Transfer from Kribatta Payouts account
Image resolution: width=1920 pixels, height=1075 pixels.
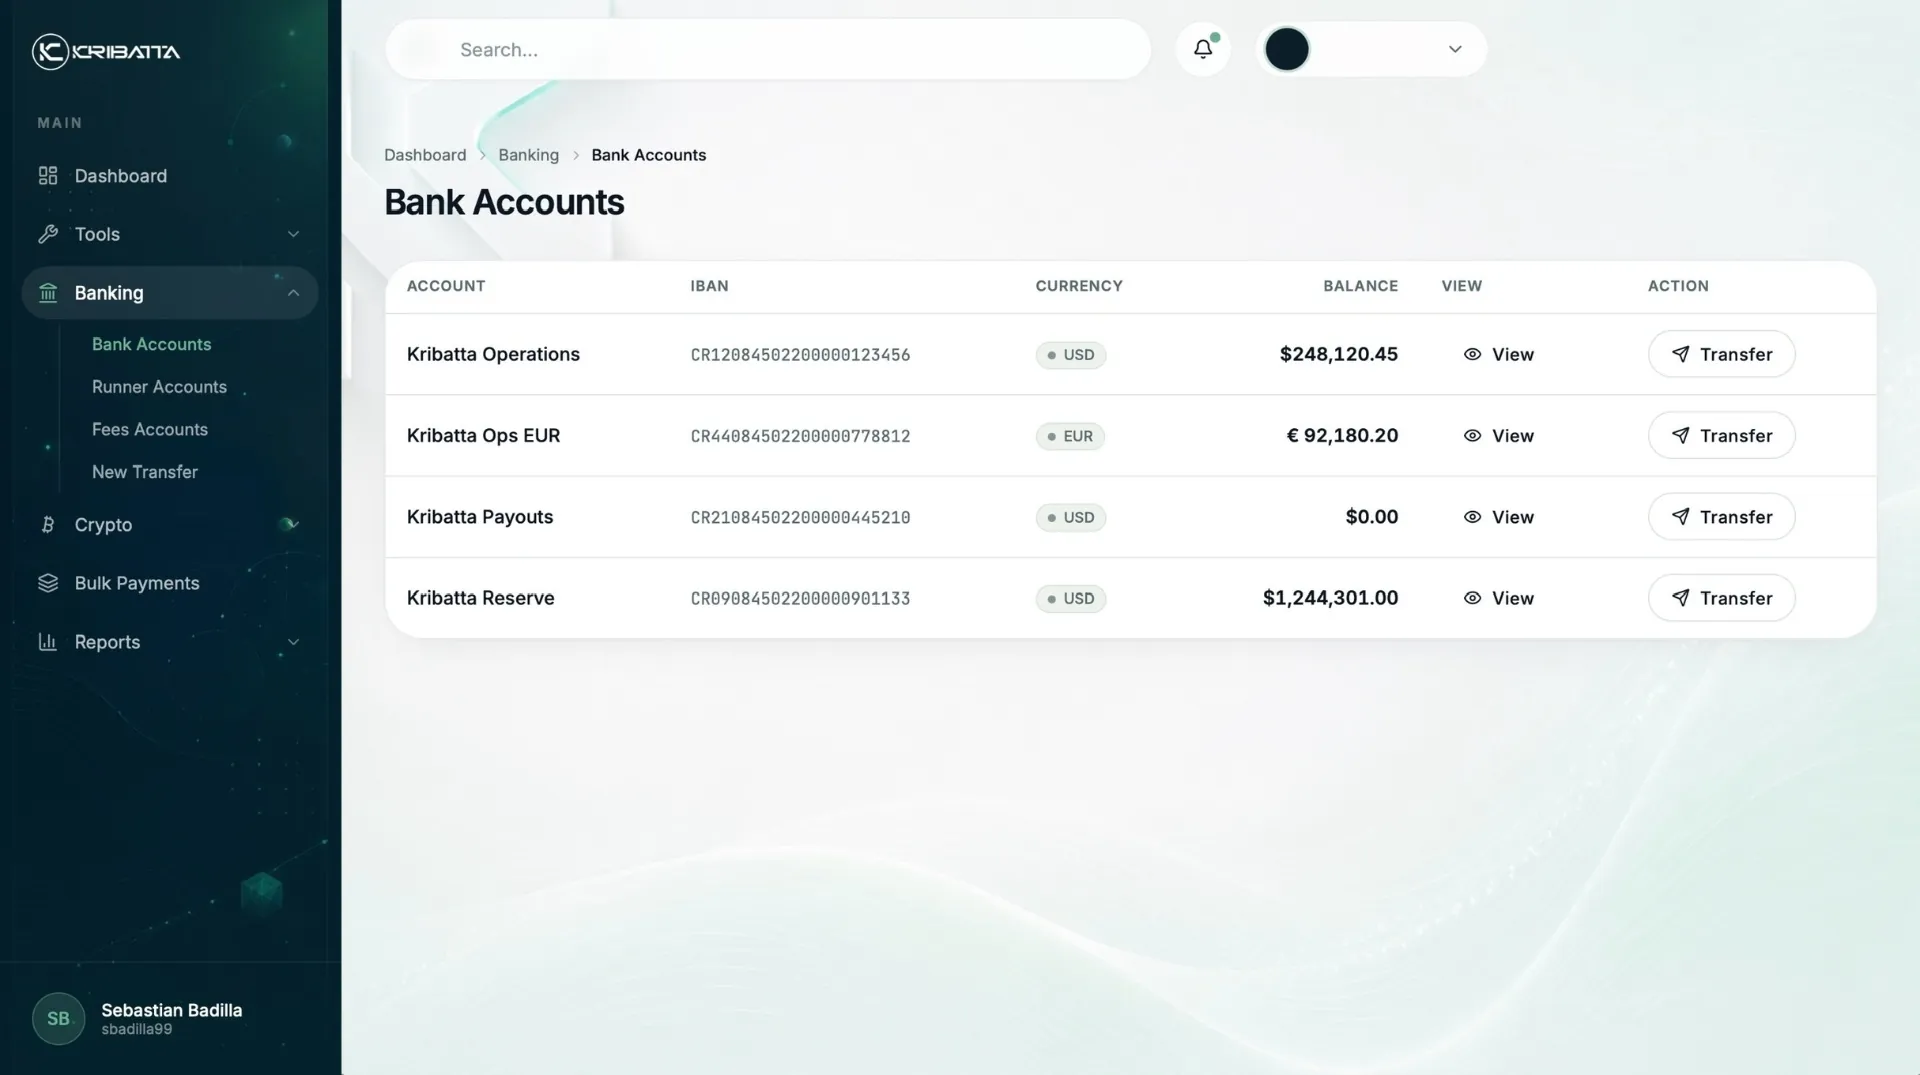1721,517
